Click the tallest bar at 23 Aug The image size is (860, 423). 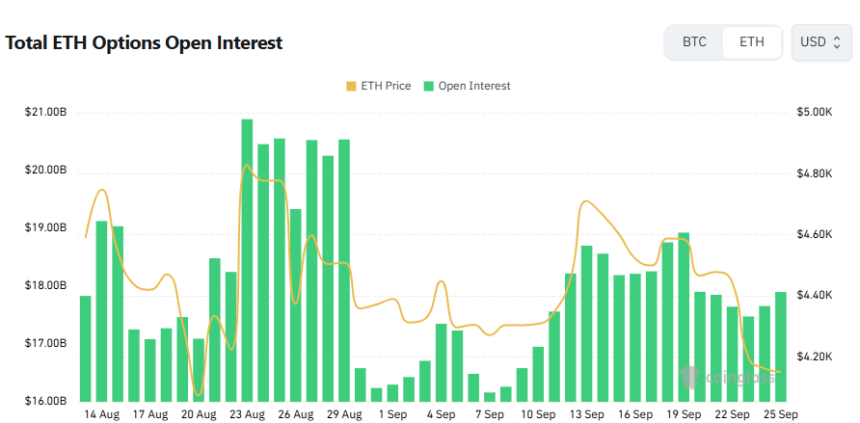pos(247,260)
